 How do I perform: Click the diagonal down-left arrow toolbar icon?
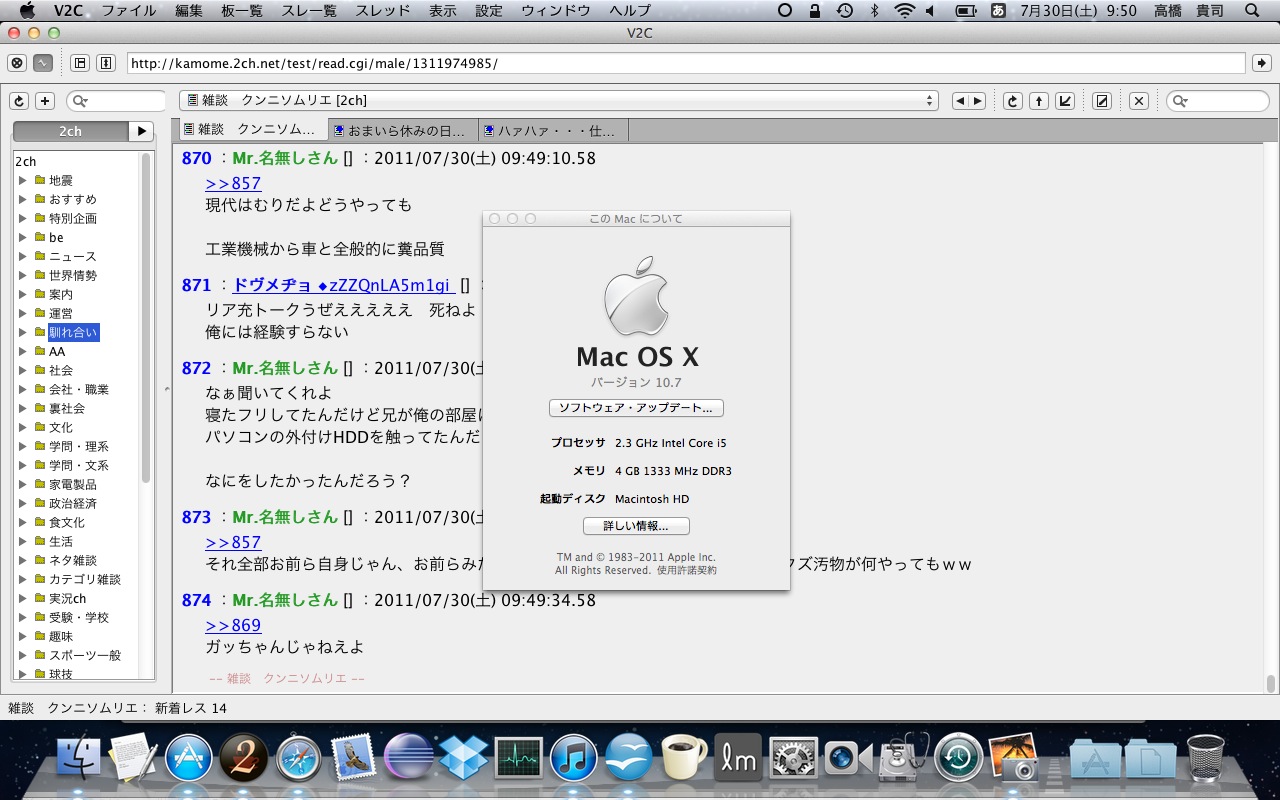tap(1065, 101)
